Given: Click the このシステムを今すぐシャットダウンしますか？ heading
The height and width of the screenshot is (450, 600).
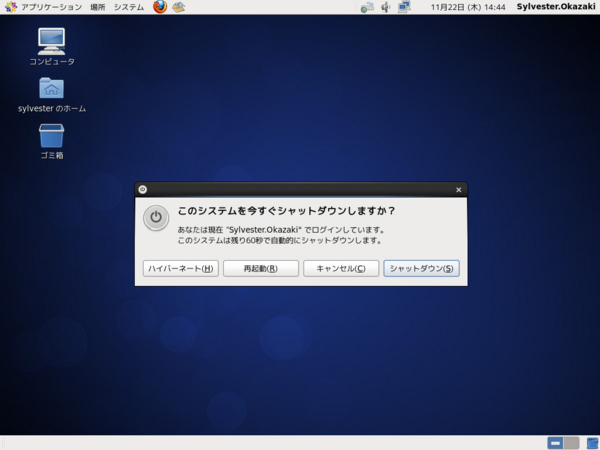Looking at the screenshot, I should coord(286,211).
